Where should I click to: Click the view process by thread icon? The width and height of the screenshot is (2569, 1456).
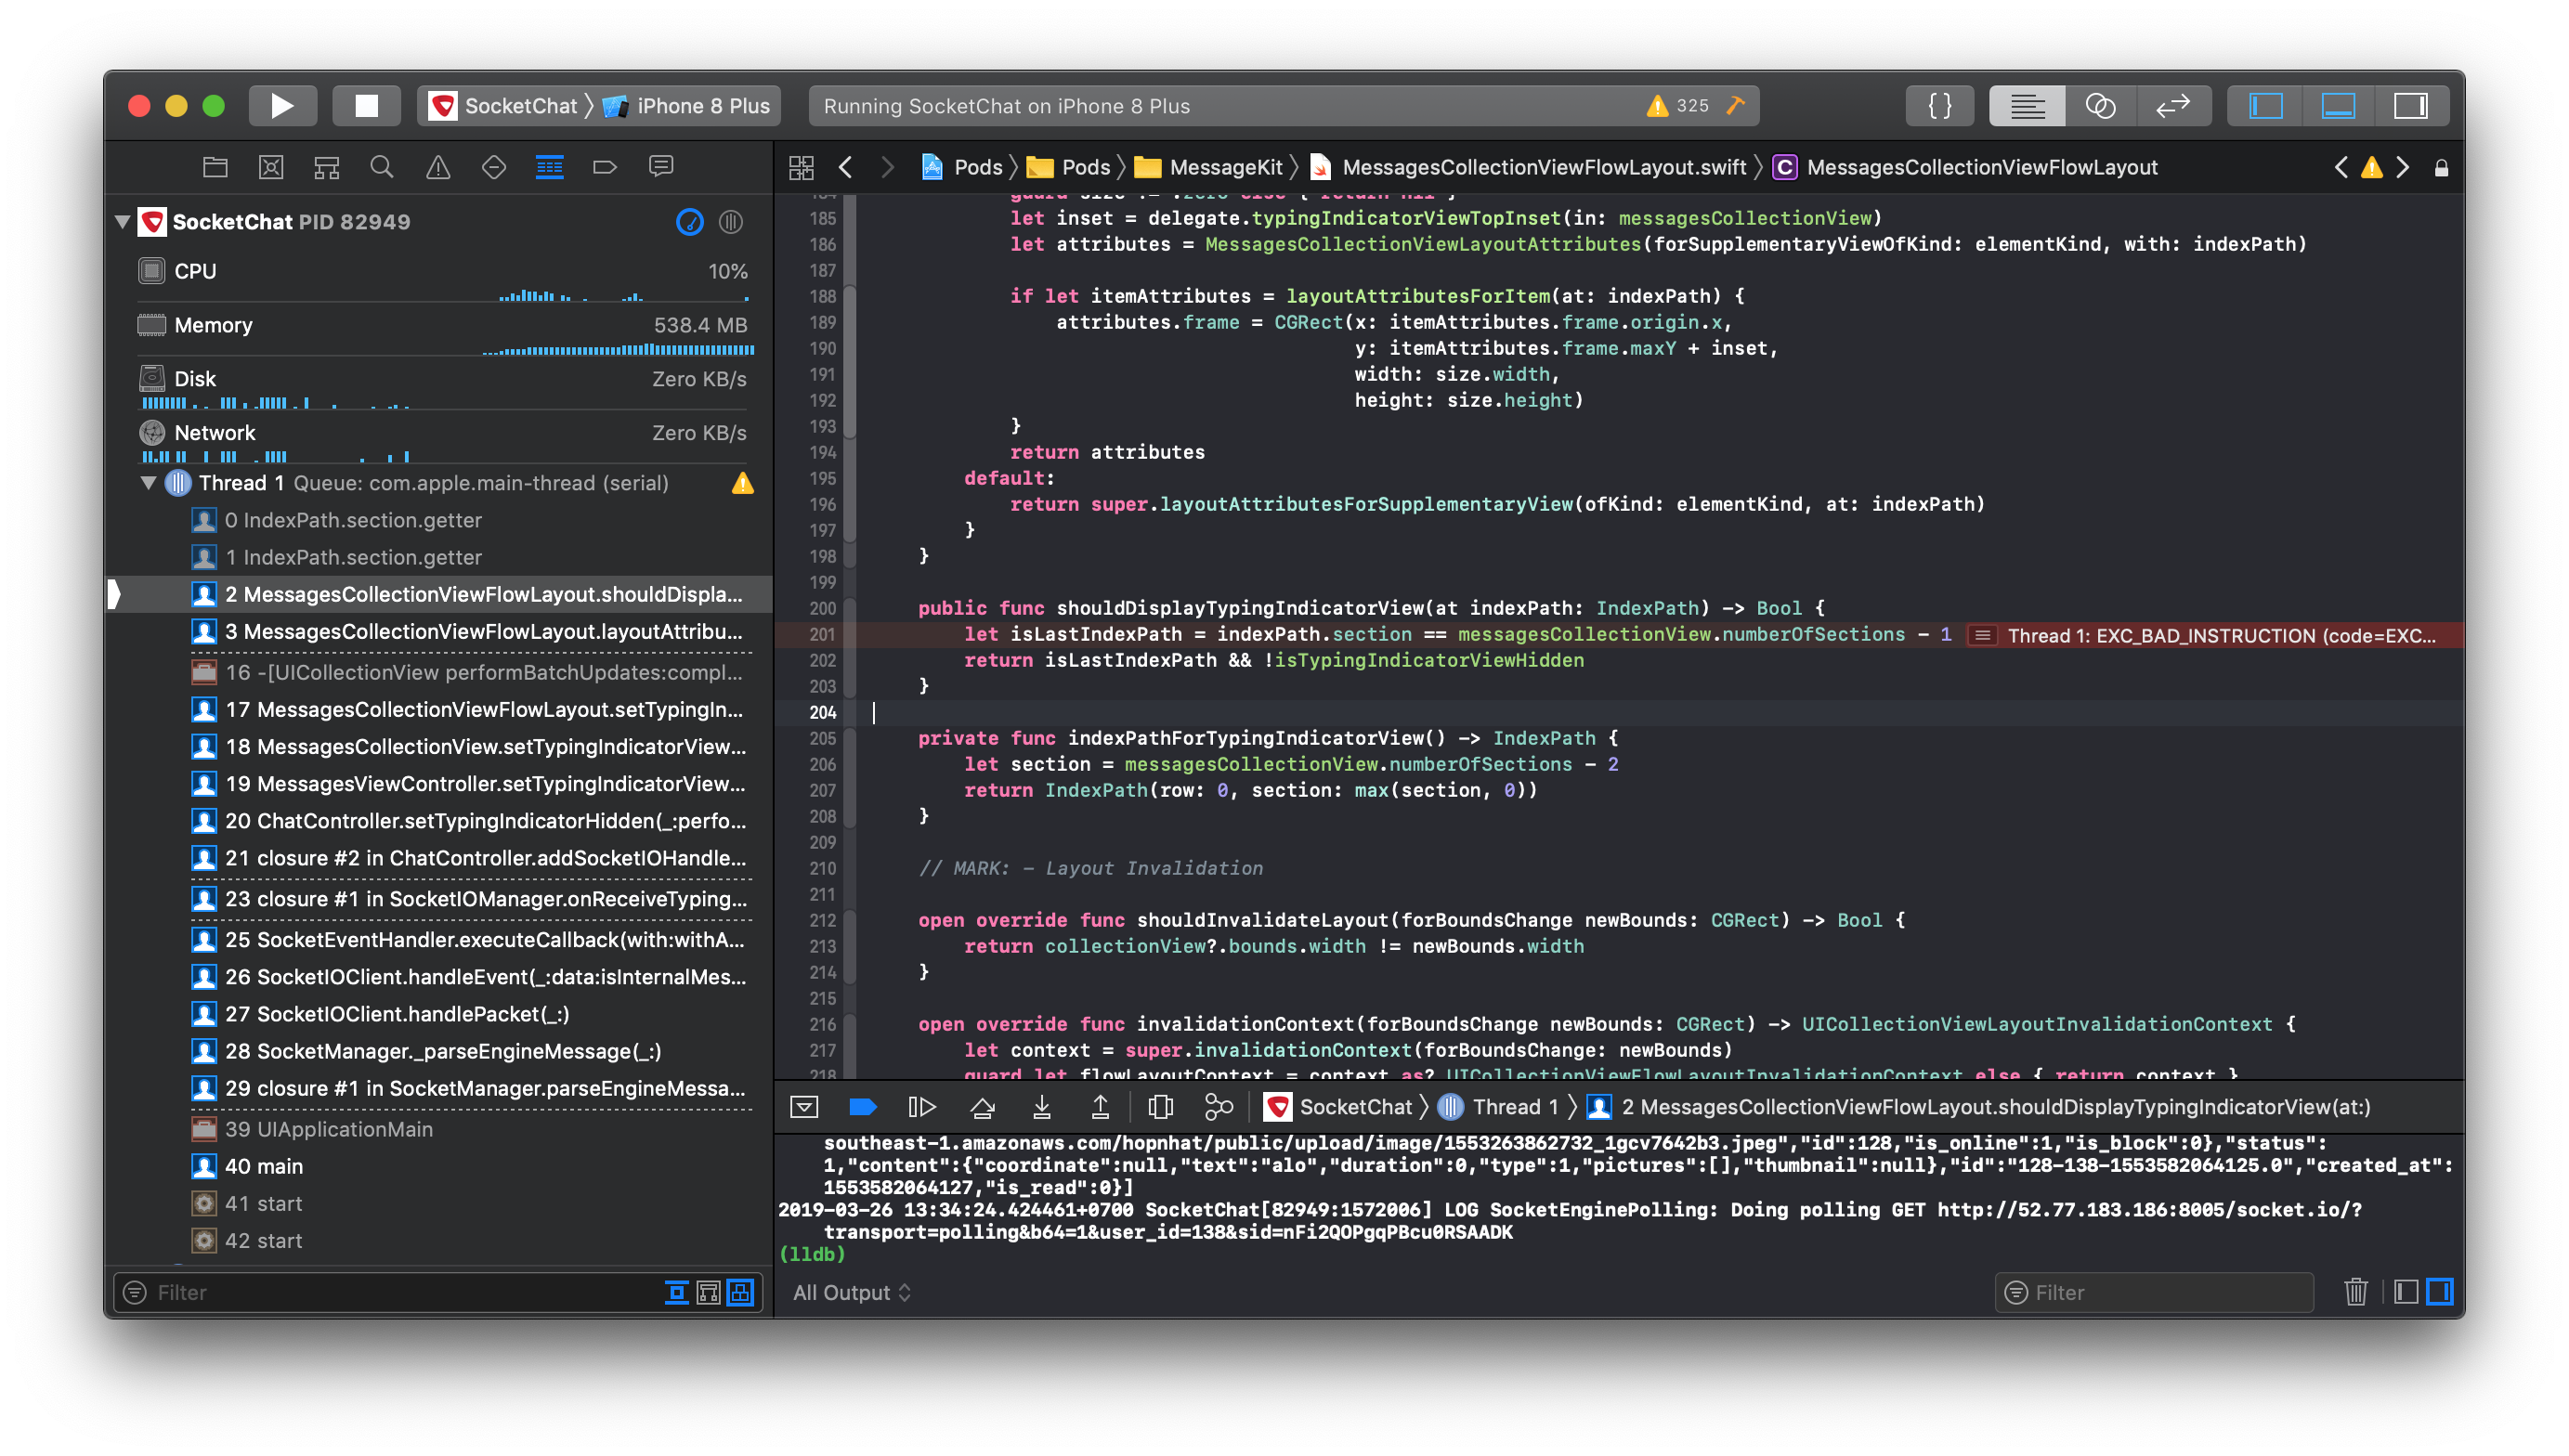(731, 222)
